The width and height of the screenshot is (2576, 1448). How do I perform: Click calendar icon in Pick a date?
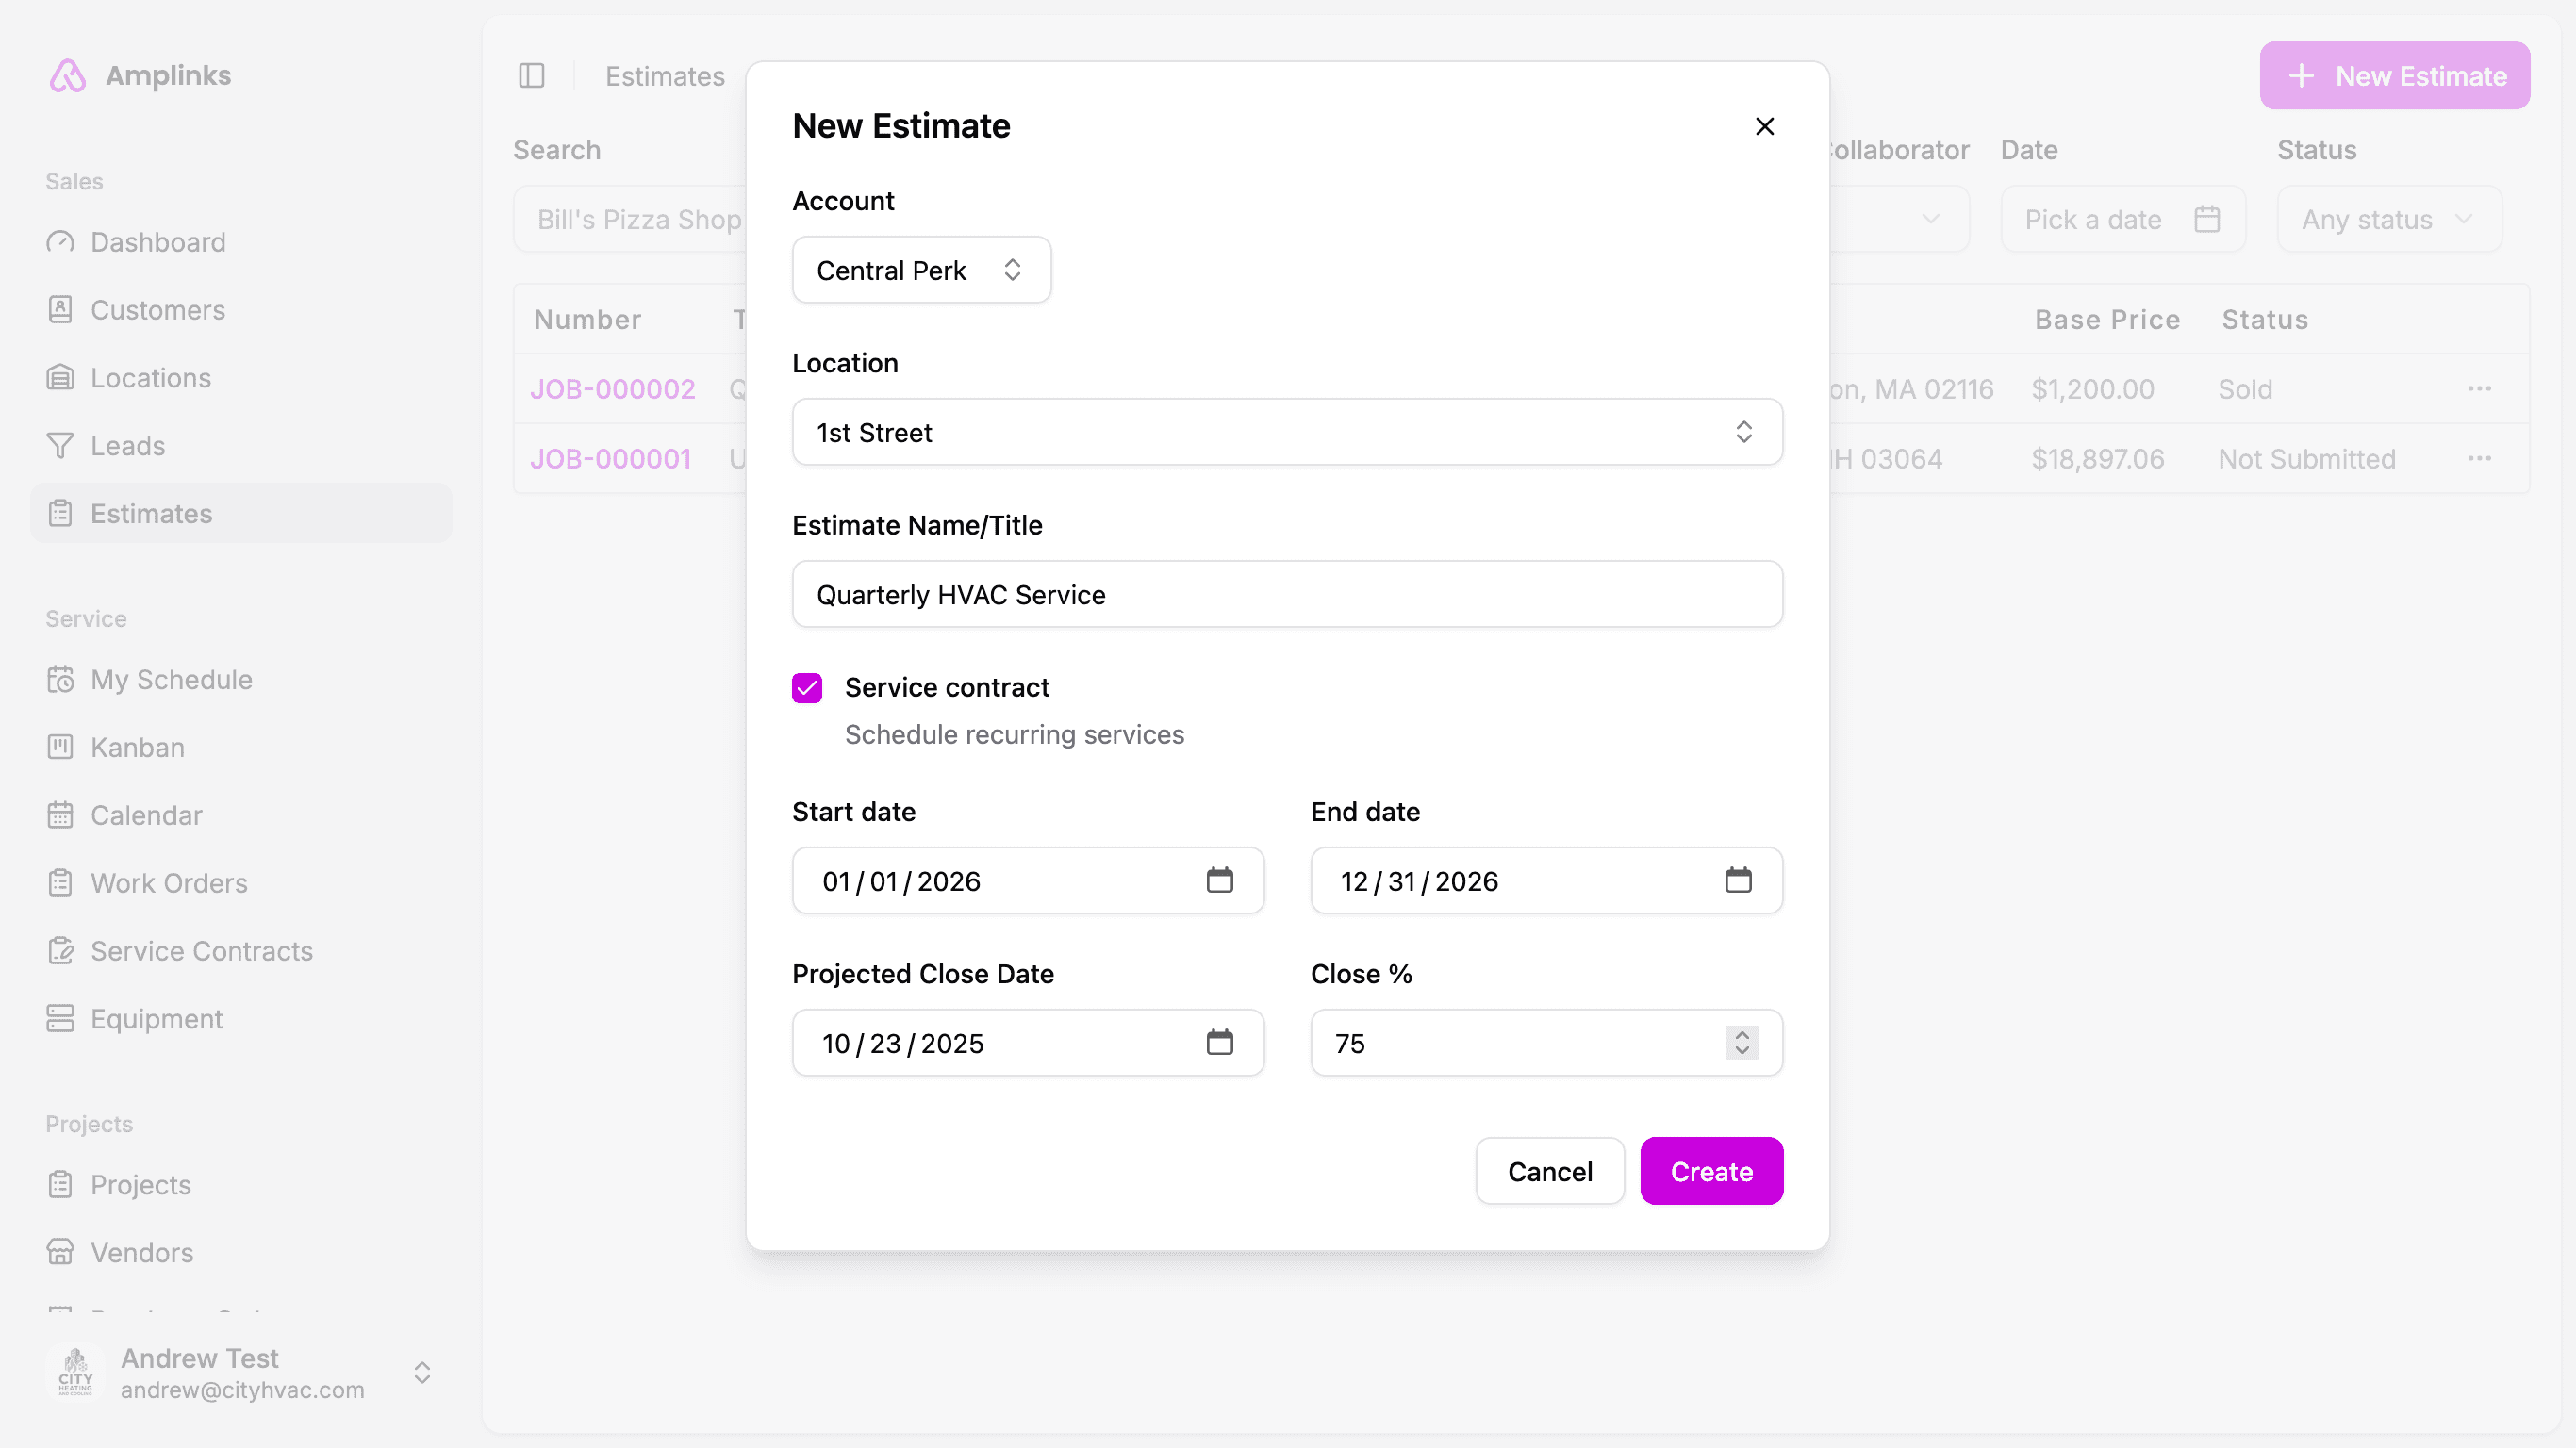pyautogui.click(x=2207, y=219)
